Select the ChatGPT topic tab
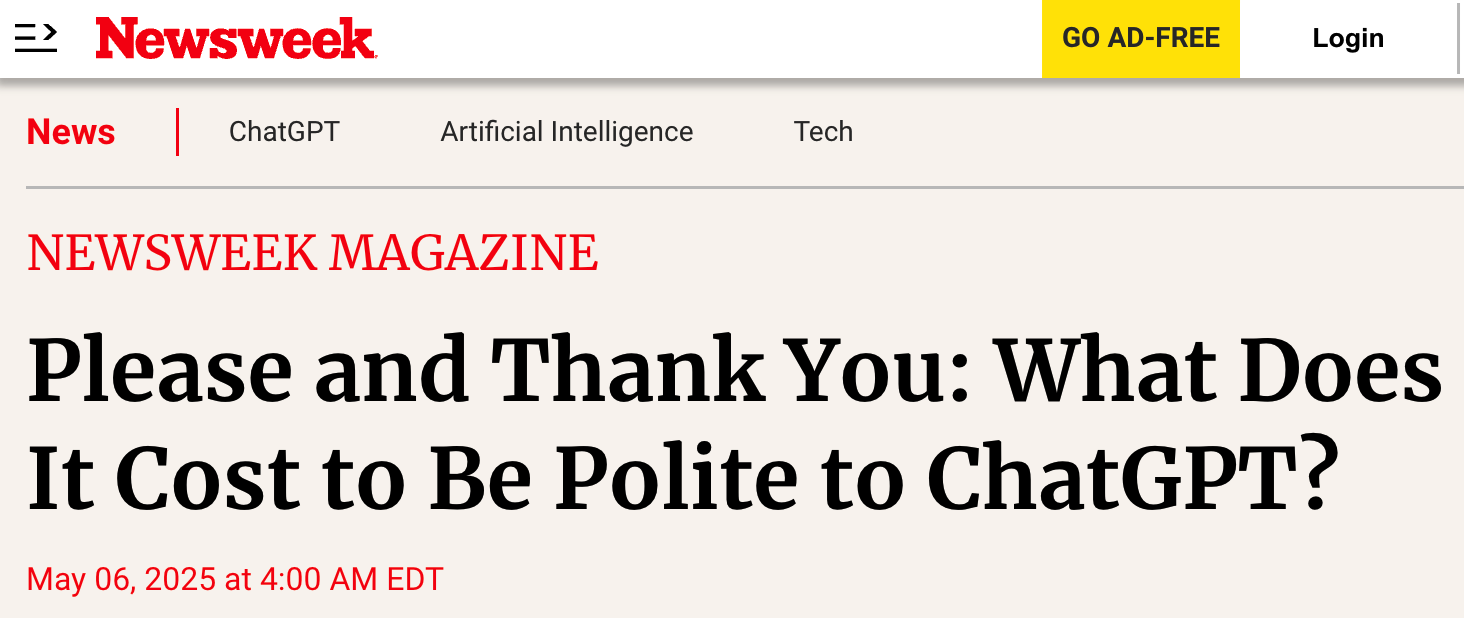This screenshot has height=618, width=1464. (x=284, y=132)
